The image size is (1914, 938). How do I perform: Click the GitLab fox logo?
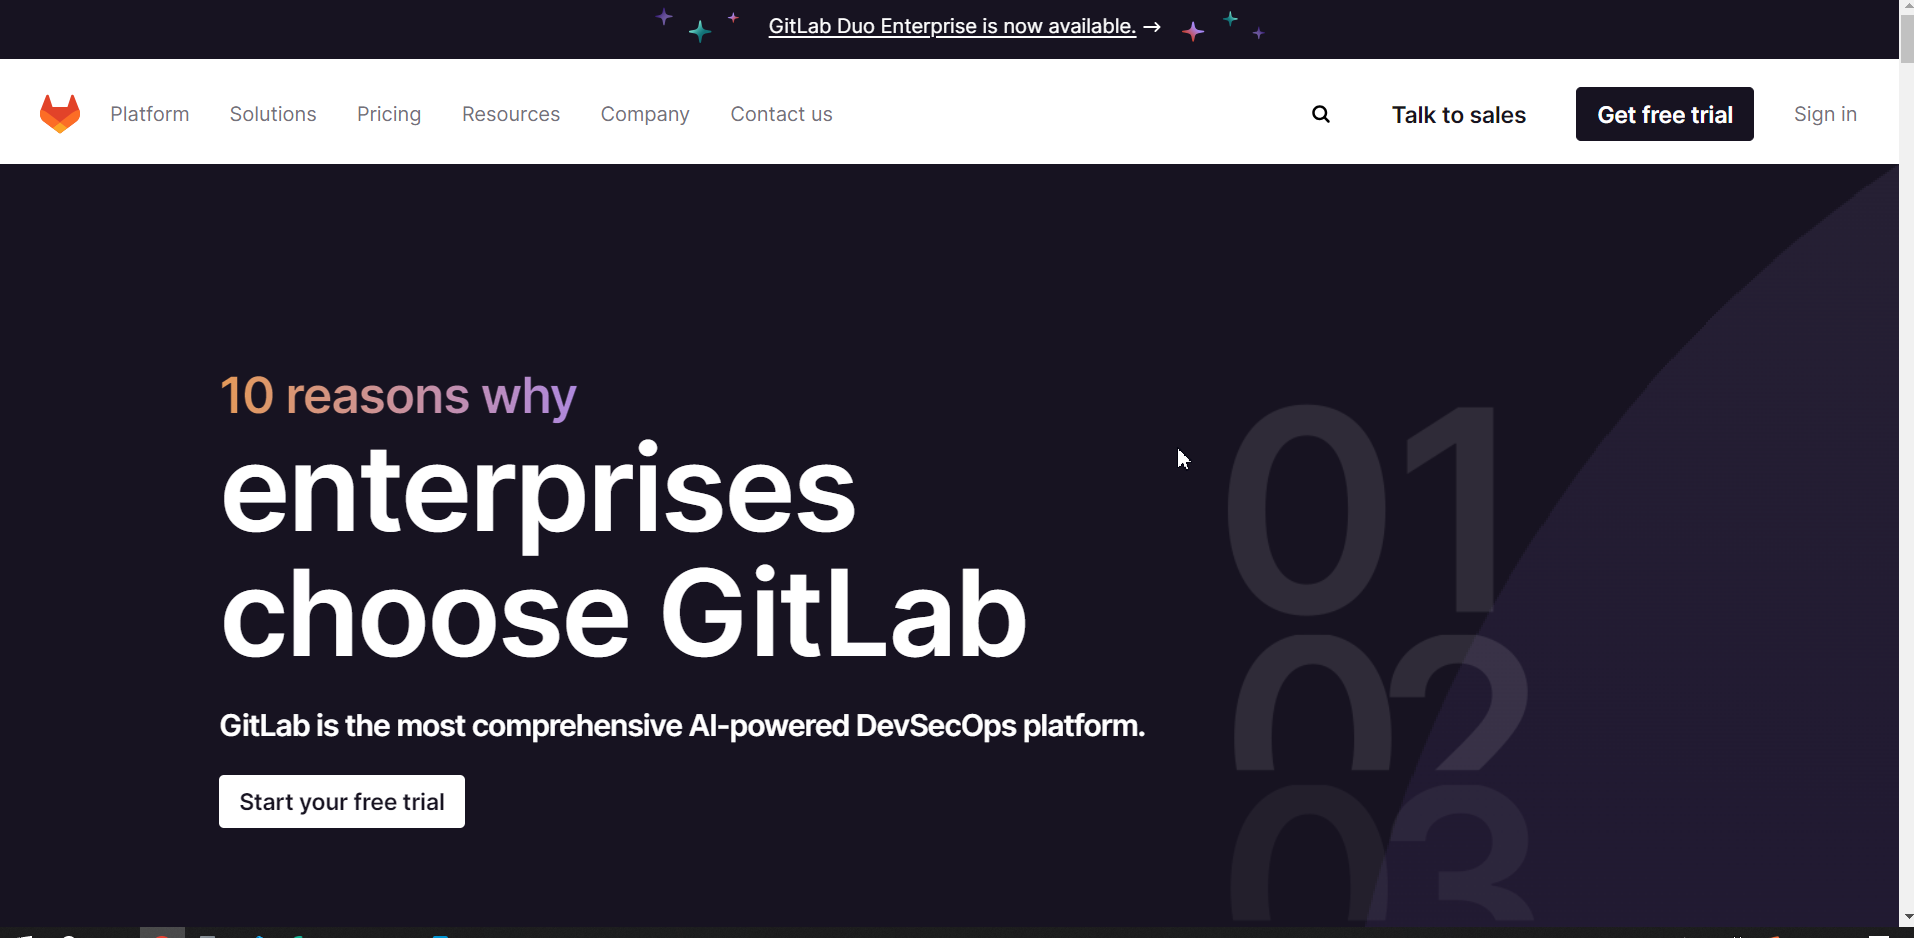tap(60, 114)
